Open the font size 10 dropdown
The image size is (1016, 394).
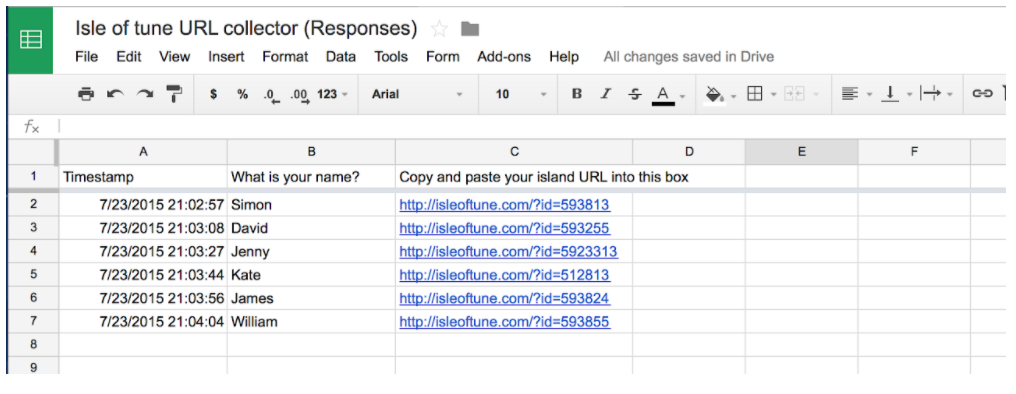click(x=521, y=94)
